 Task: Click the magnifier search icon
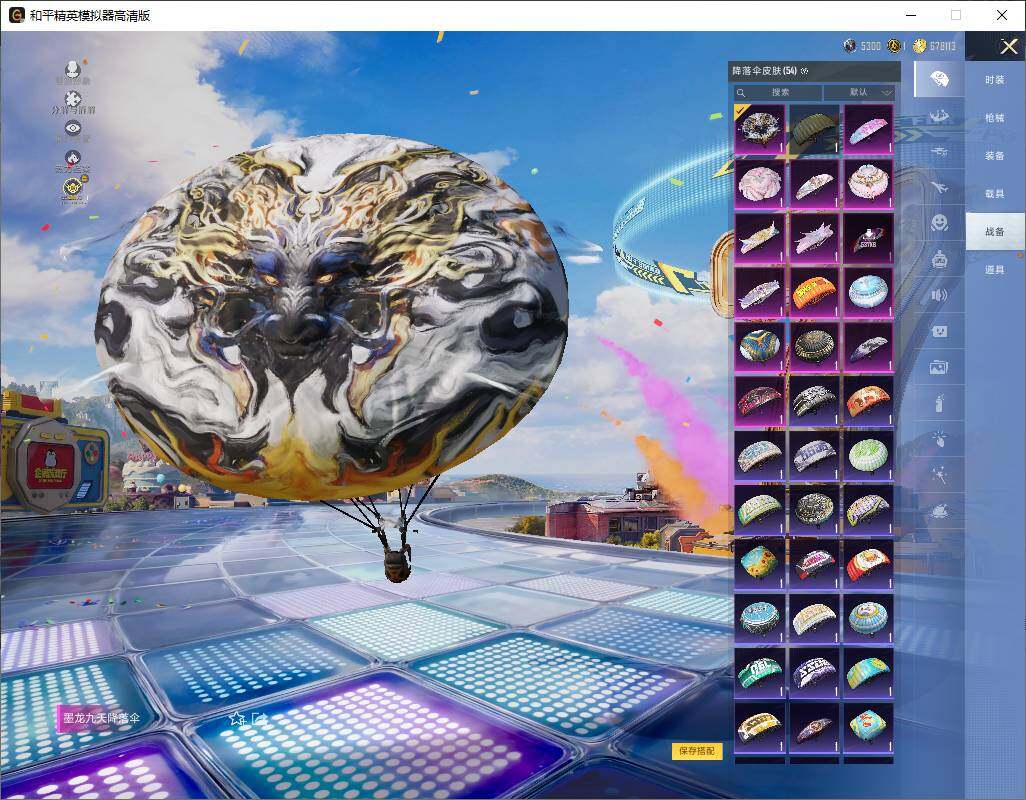pyautogui.click(x=741, y=93)
